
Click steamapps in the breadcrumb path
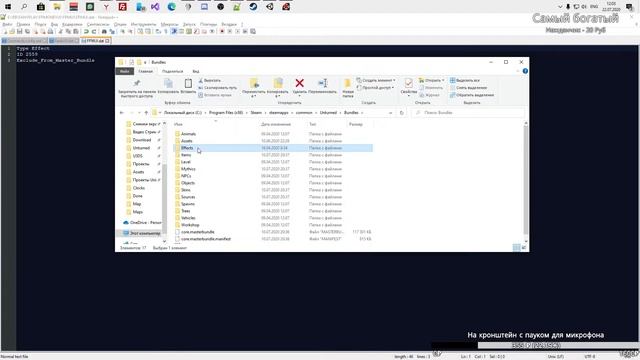click(279, 113)
